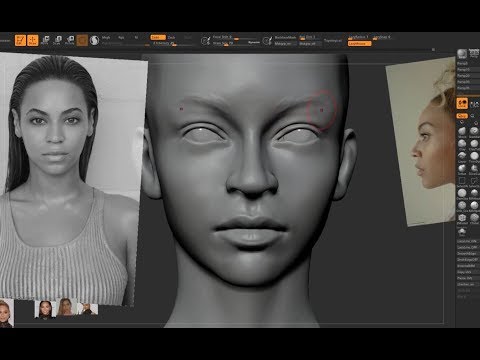Select the left brush in the grid's third row

(462, 156)
